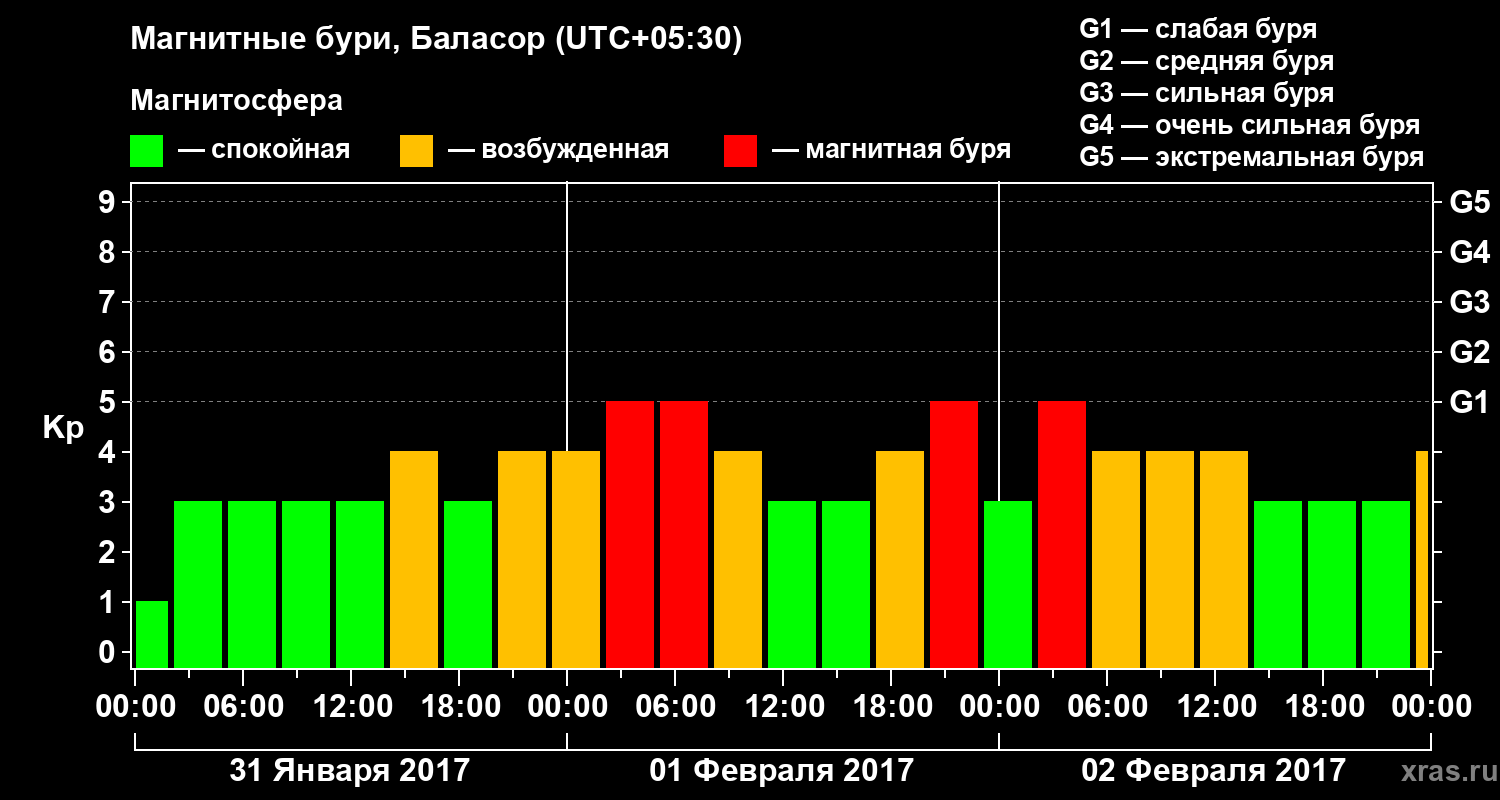Select the first green bar with Kp 1

coord(152,635)
